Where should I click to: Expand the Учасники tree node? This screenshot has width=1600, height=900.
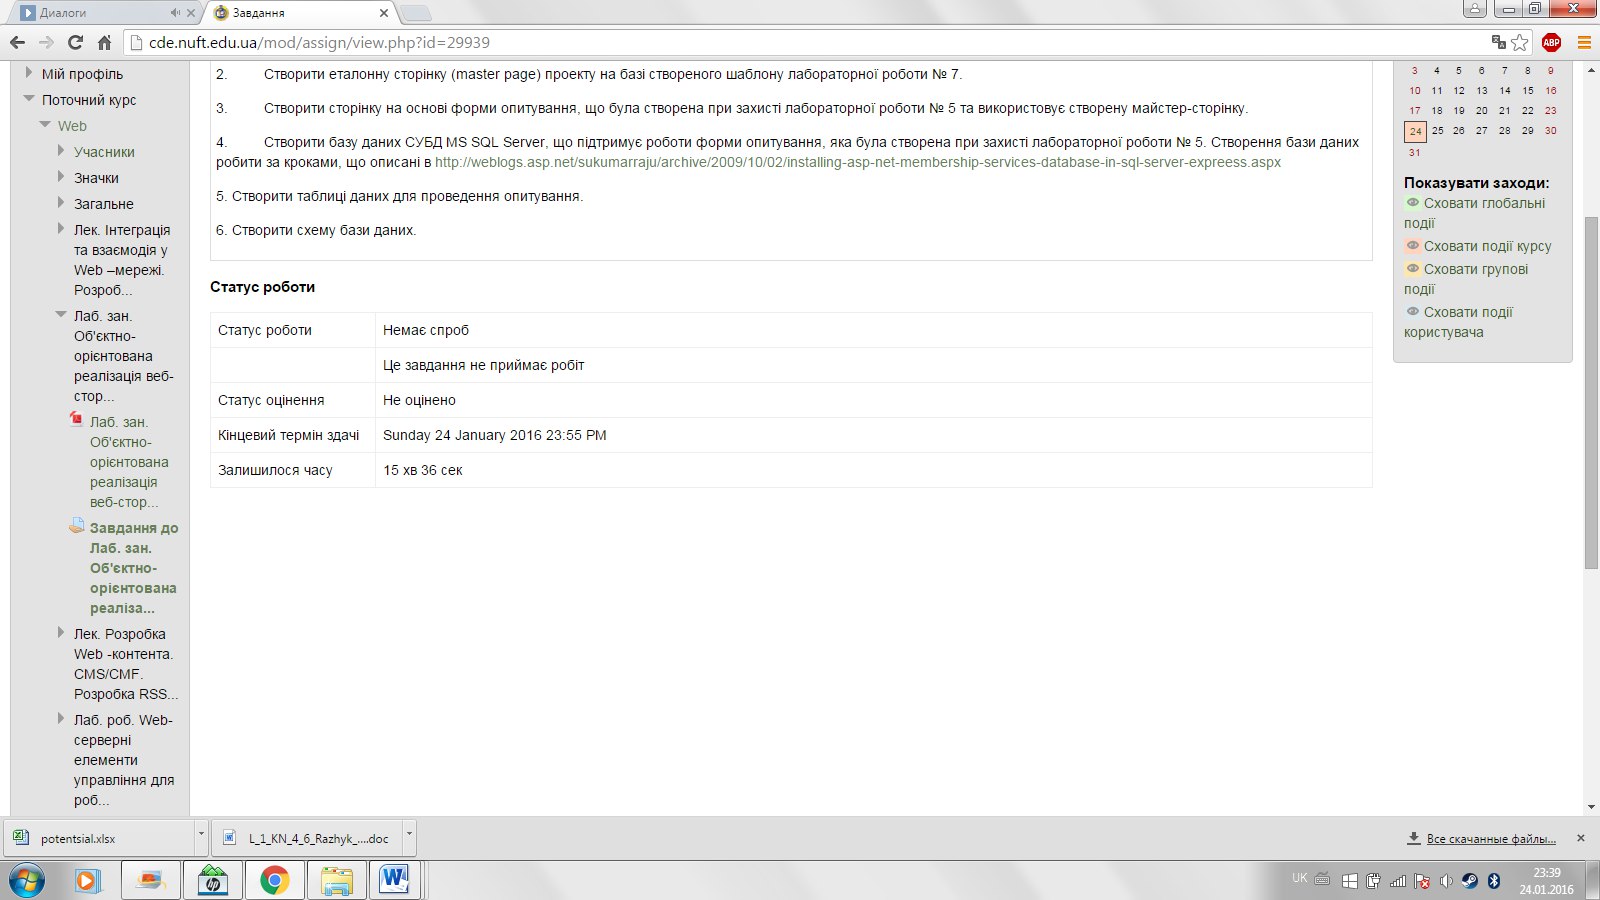[61, 151]
